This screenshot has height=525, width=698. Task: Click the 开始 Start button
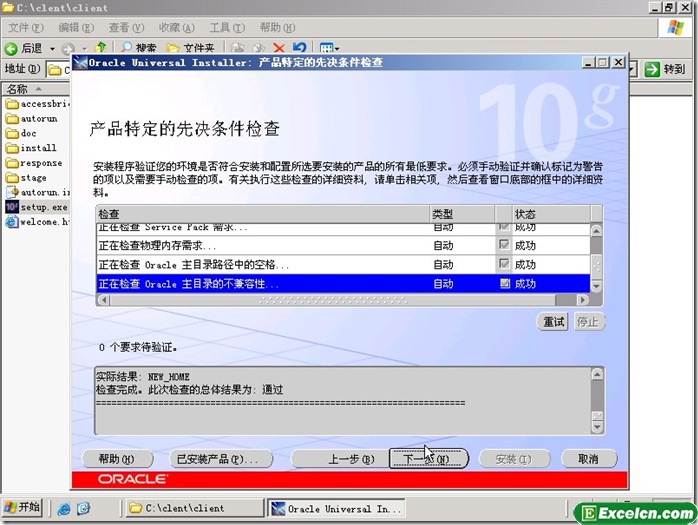coord(22,508)
